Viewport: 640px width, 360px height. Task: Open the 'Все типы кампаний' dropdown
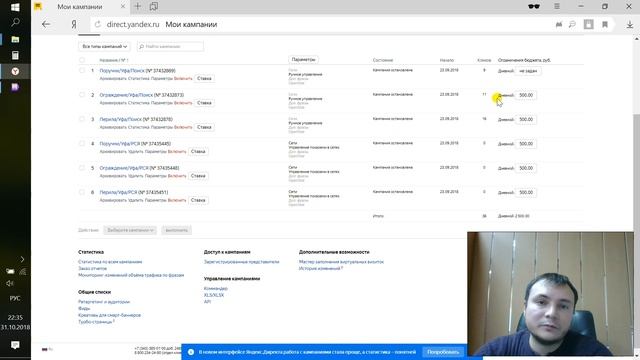point(104,47)
